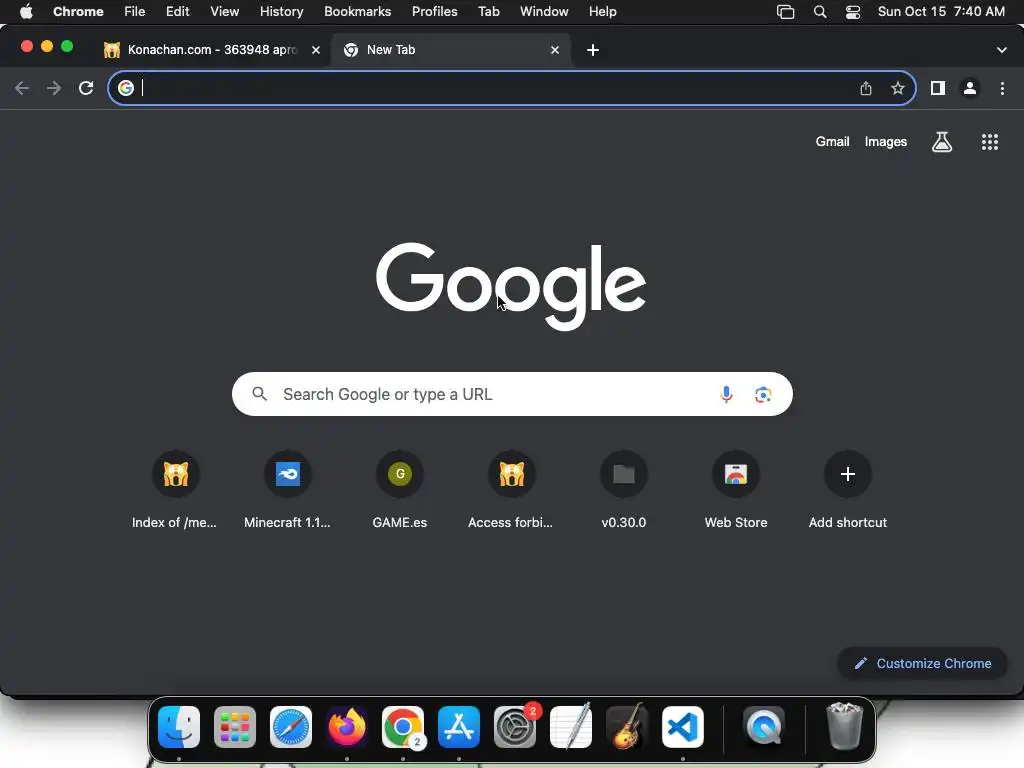Open Finder from the Dock
This screenshot has width=1024, height=768.
pos(179,727)
